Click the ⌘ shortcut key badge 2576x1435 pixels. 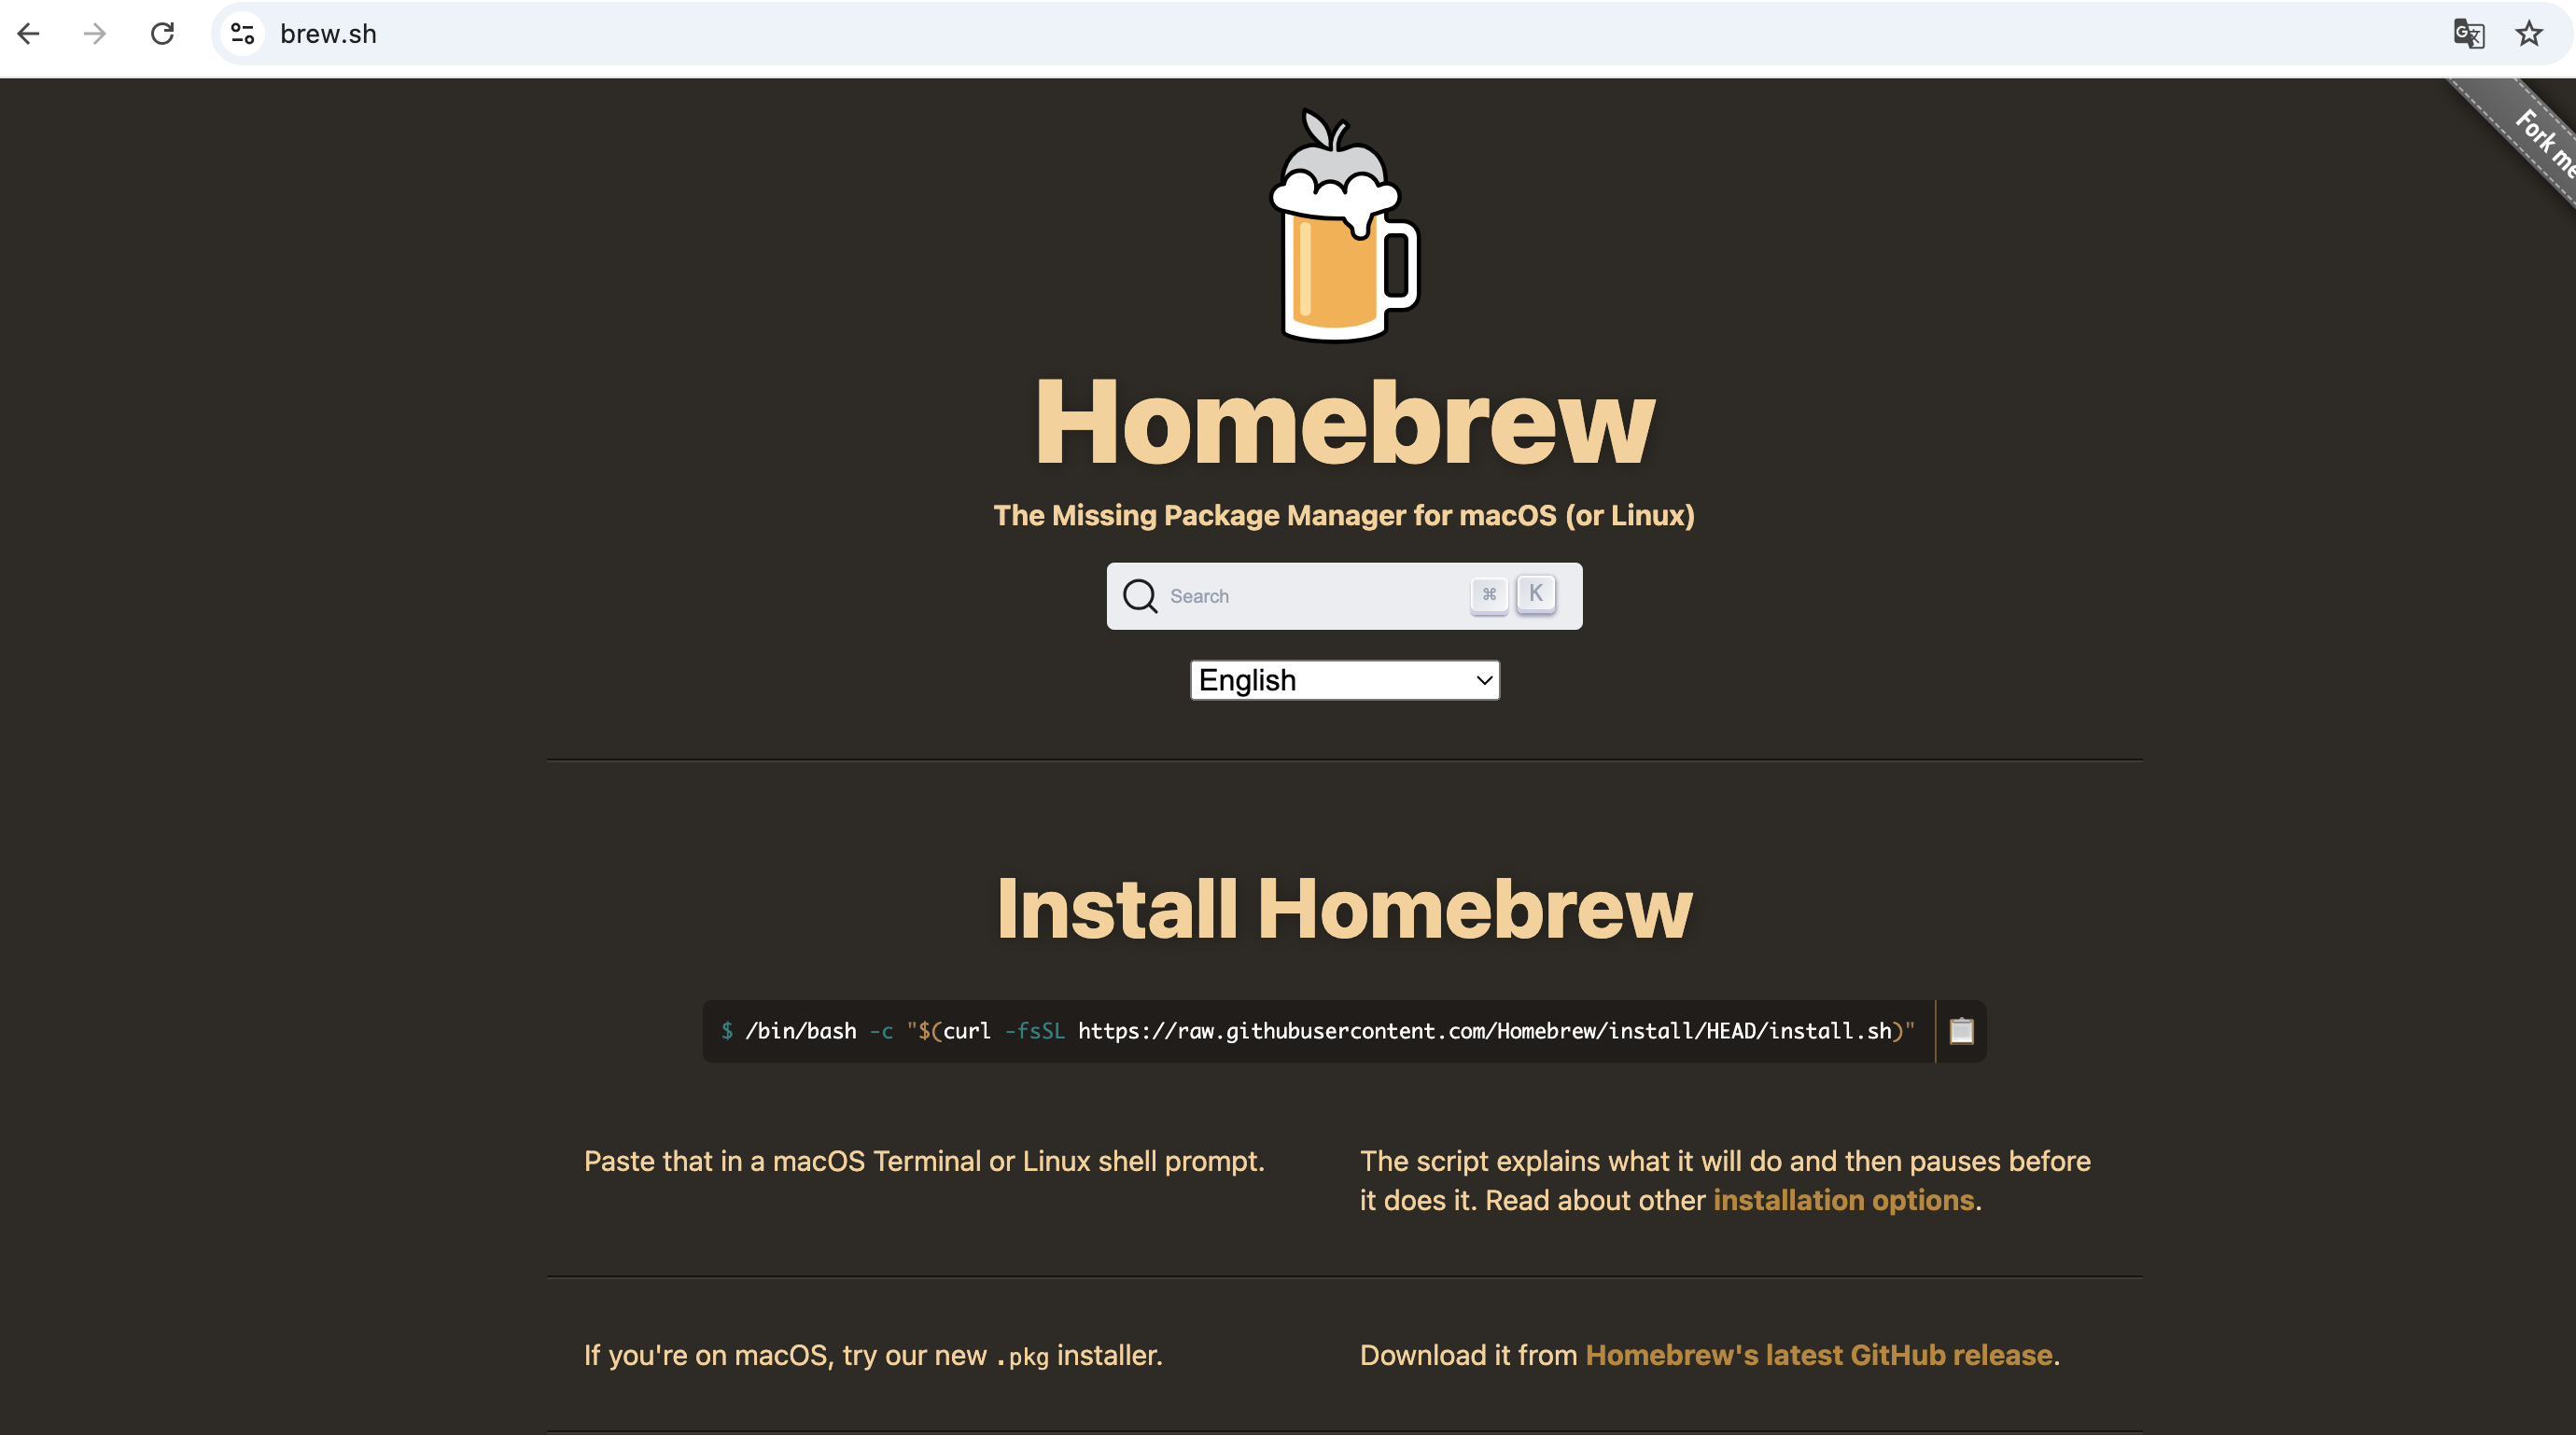1489,595
